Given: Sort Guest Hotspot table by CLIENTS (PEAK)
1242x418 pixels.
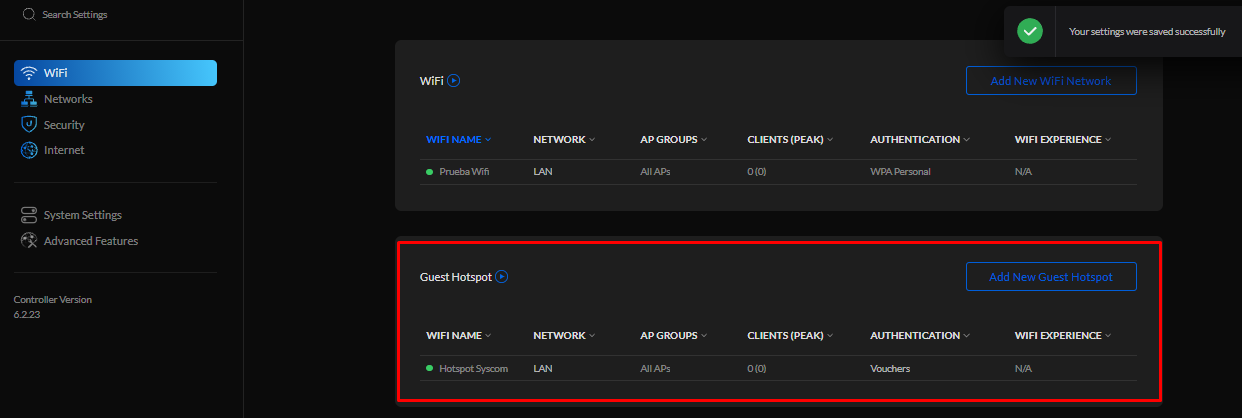Looking at the screenshot, I should (x=790, y=336).
